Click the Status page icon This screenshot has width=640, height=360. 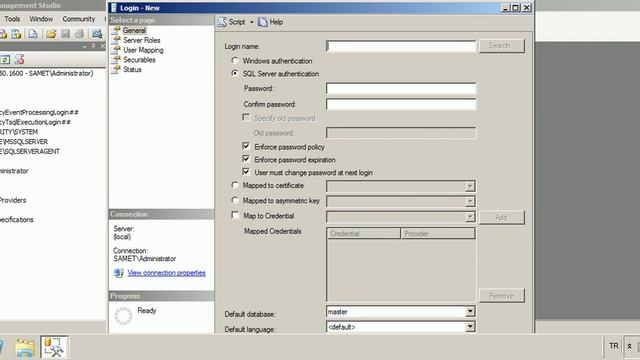(116, 69)
